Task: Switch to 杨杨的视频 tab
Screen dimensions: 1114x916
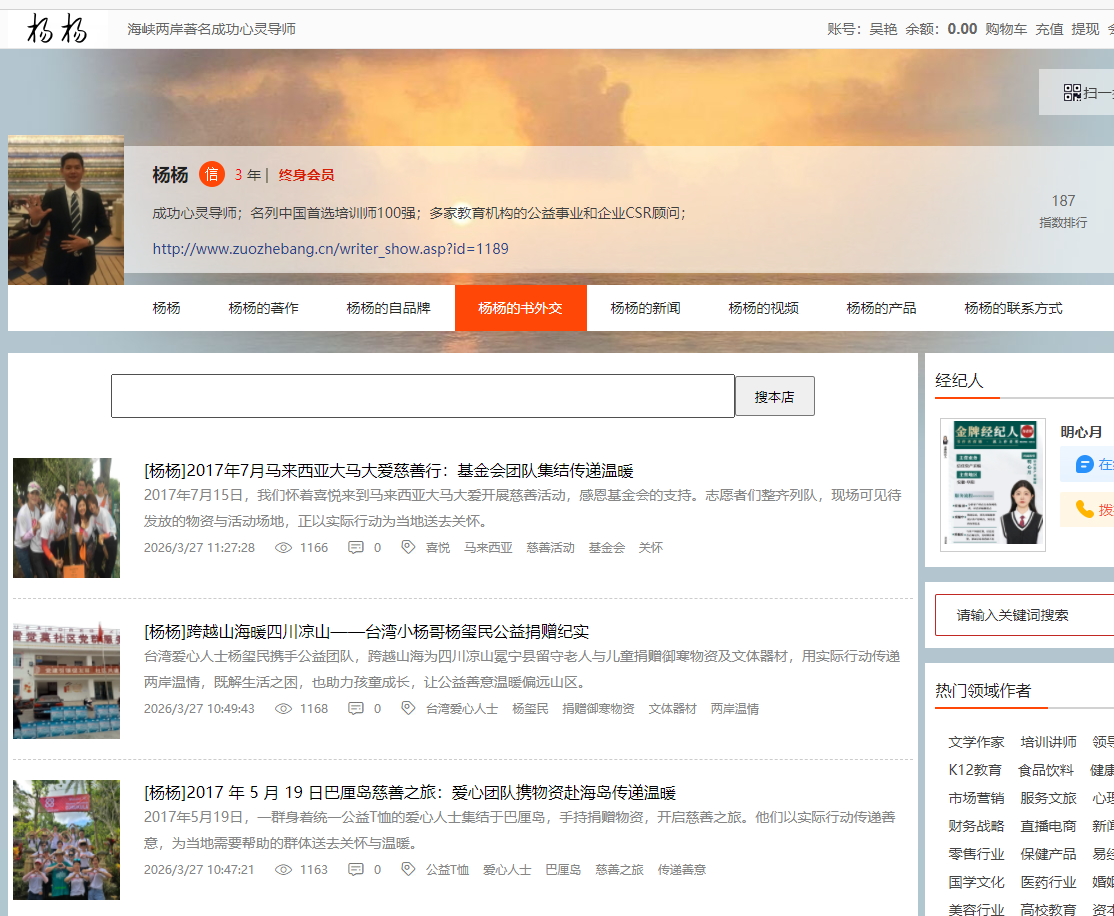Action: (763, 308)
